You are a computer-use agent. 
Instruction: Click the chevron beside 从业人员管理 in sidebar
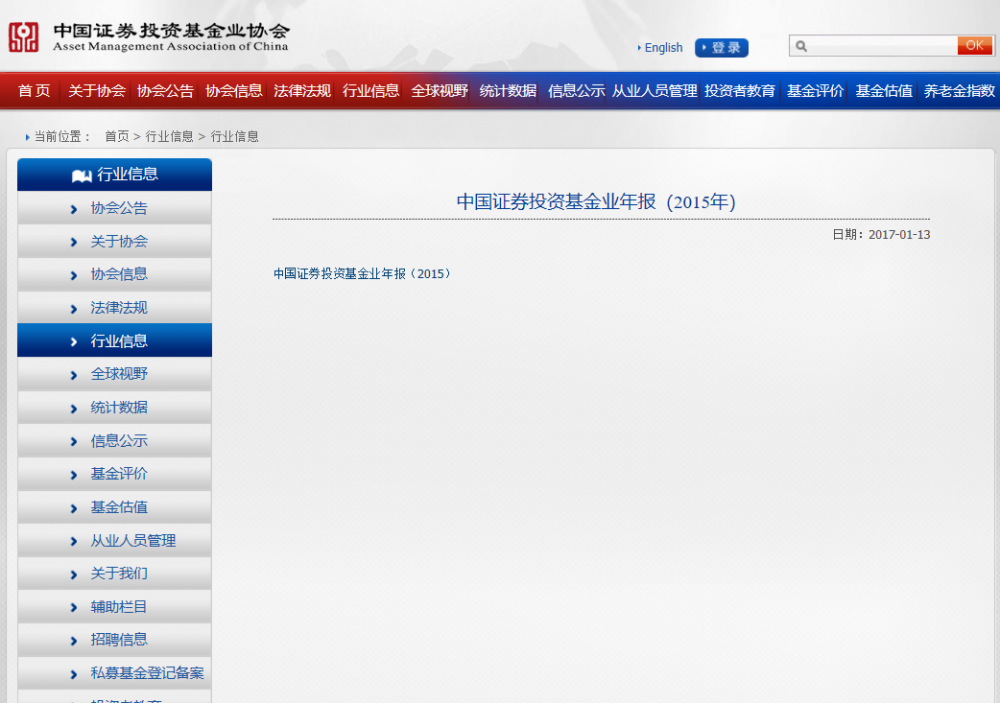point(74,542)
